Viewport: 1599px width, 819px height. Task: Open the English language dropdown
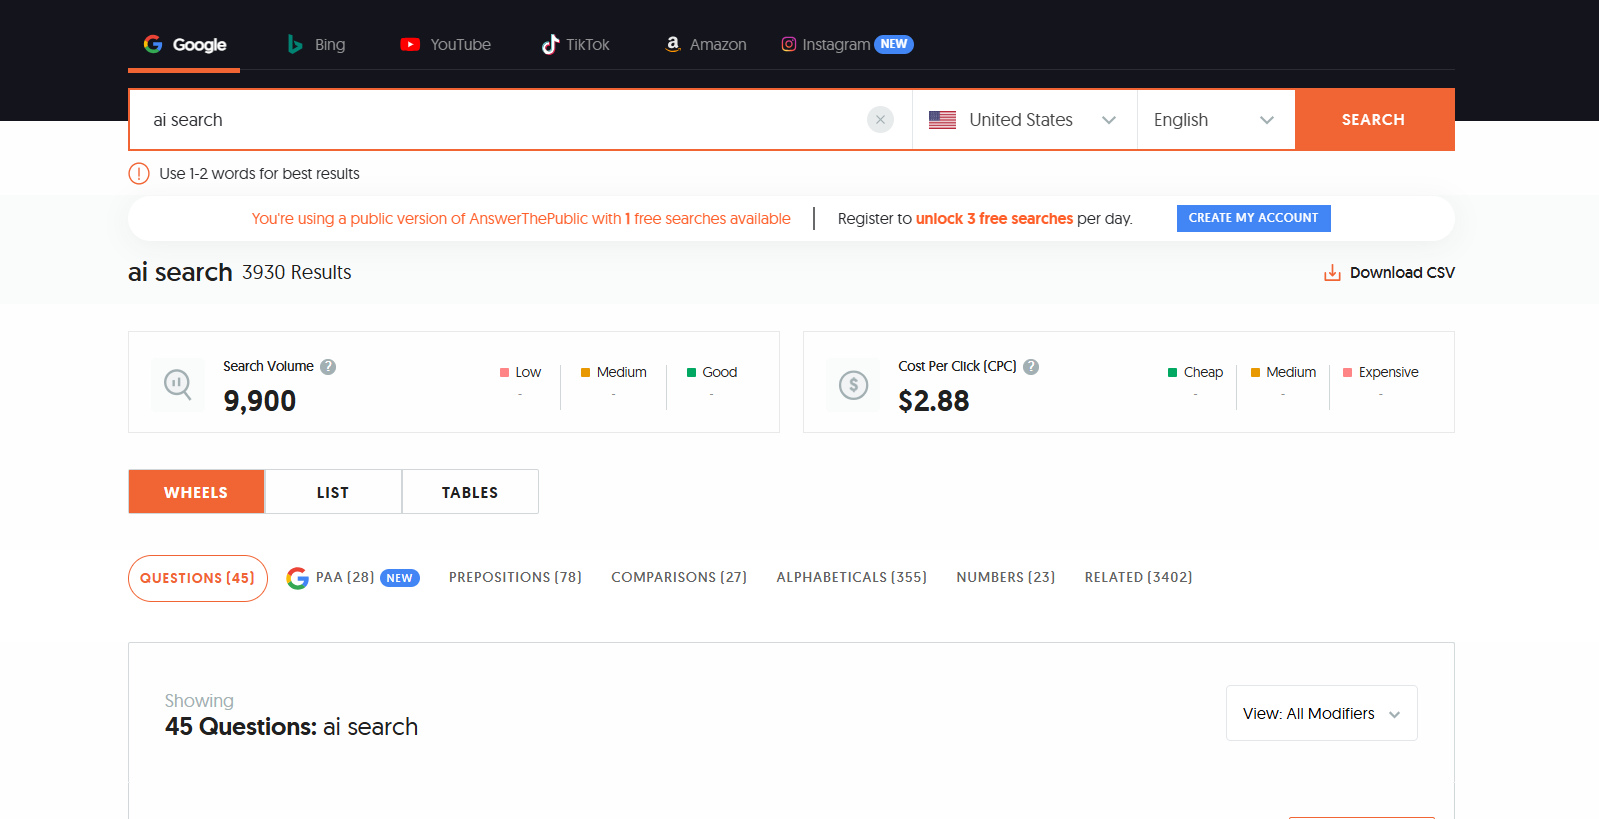1214,120
